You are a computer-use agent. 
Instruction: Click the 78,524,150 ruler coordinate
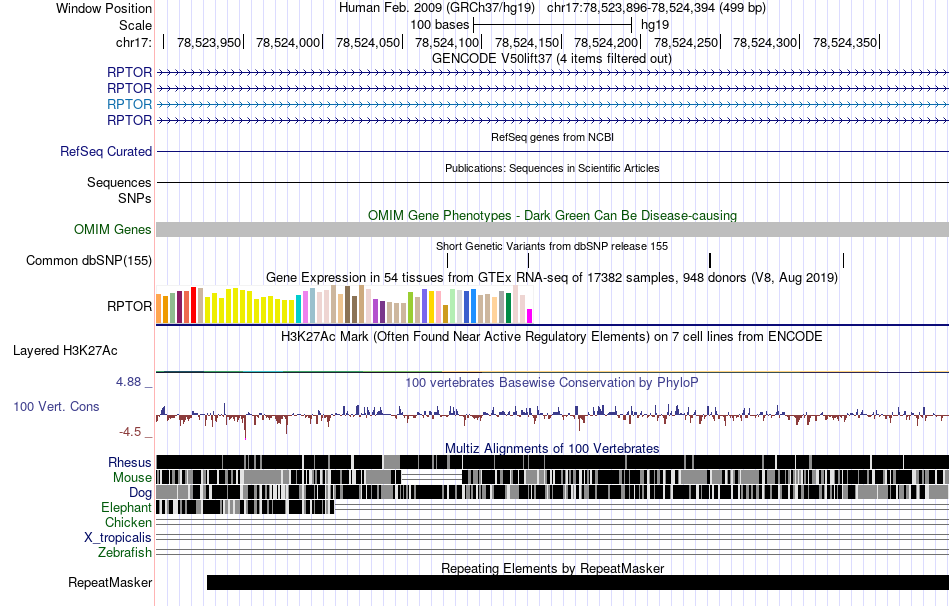[527, 42]
